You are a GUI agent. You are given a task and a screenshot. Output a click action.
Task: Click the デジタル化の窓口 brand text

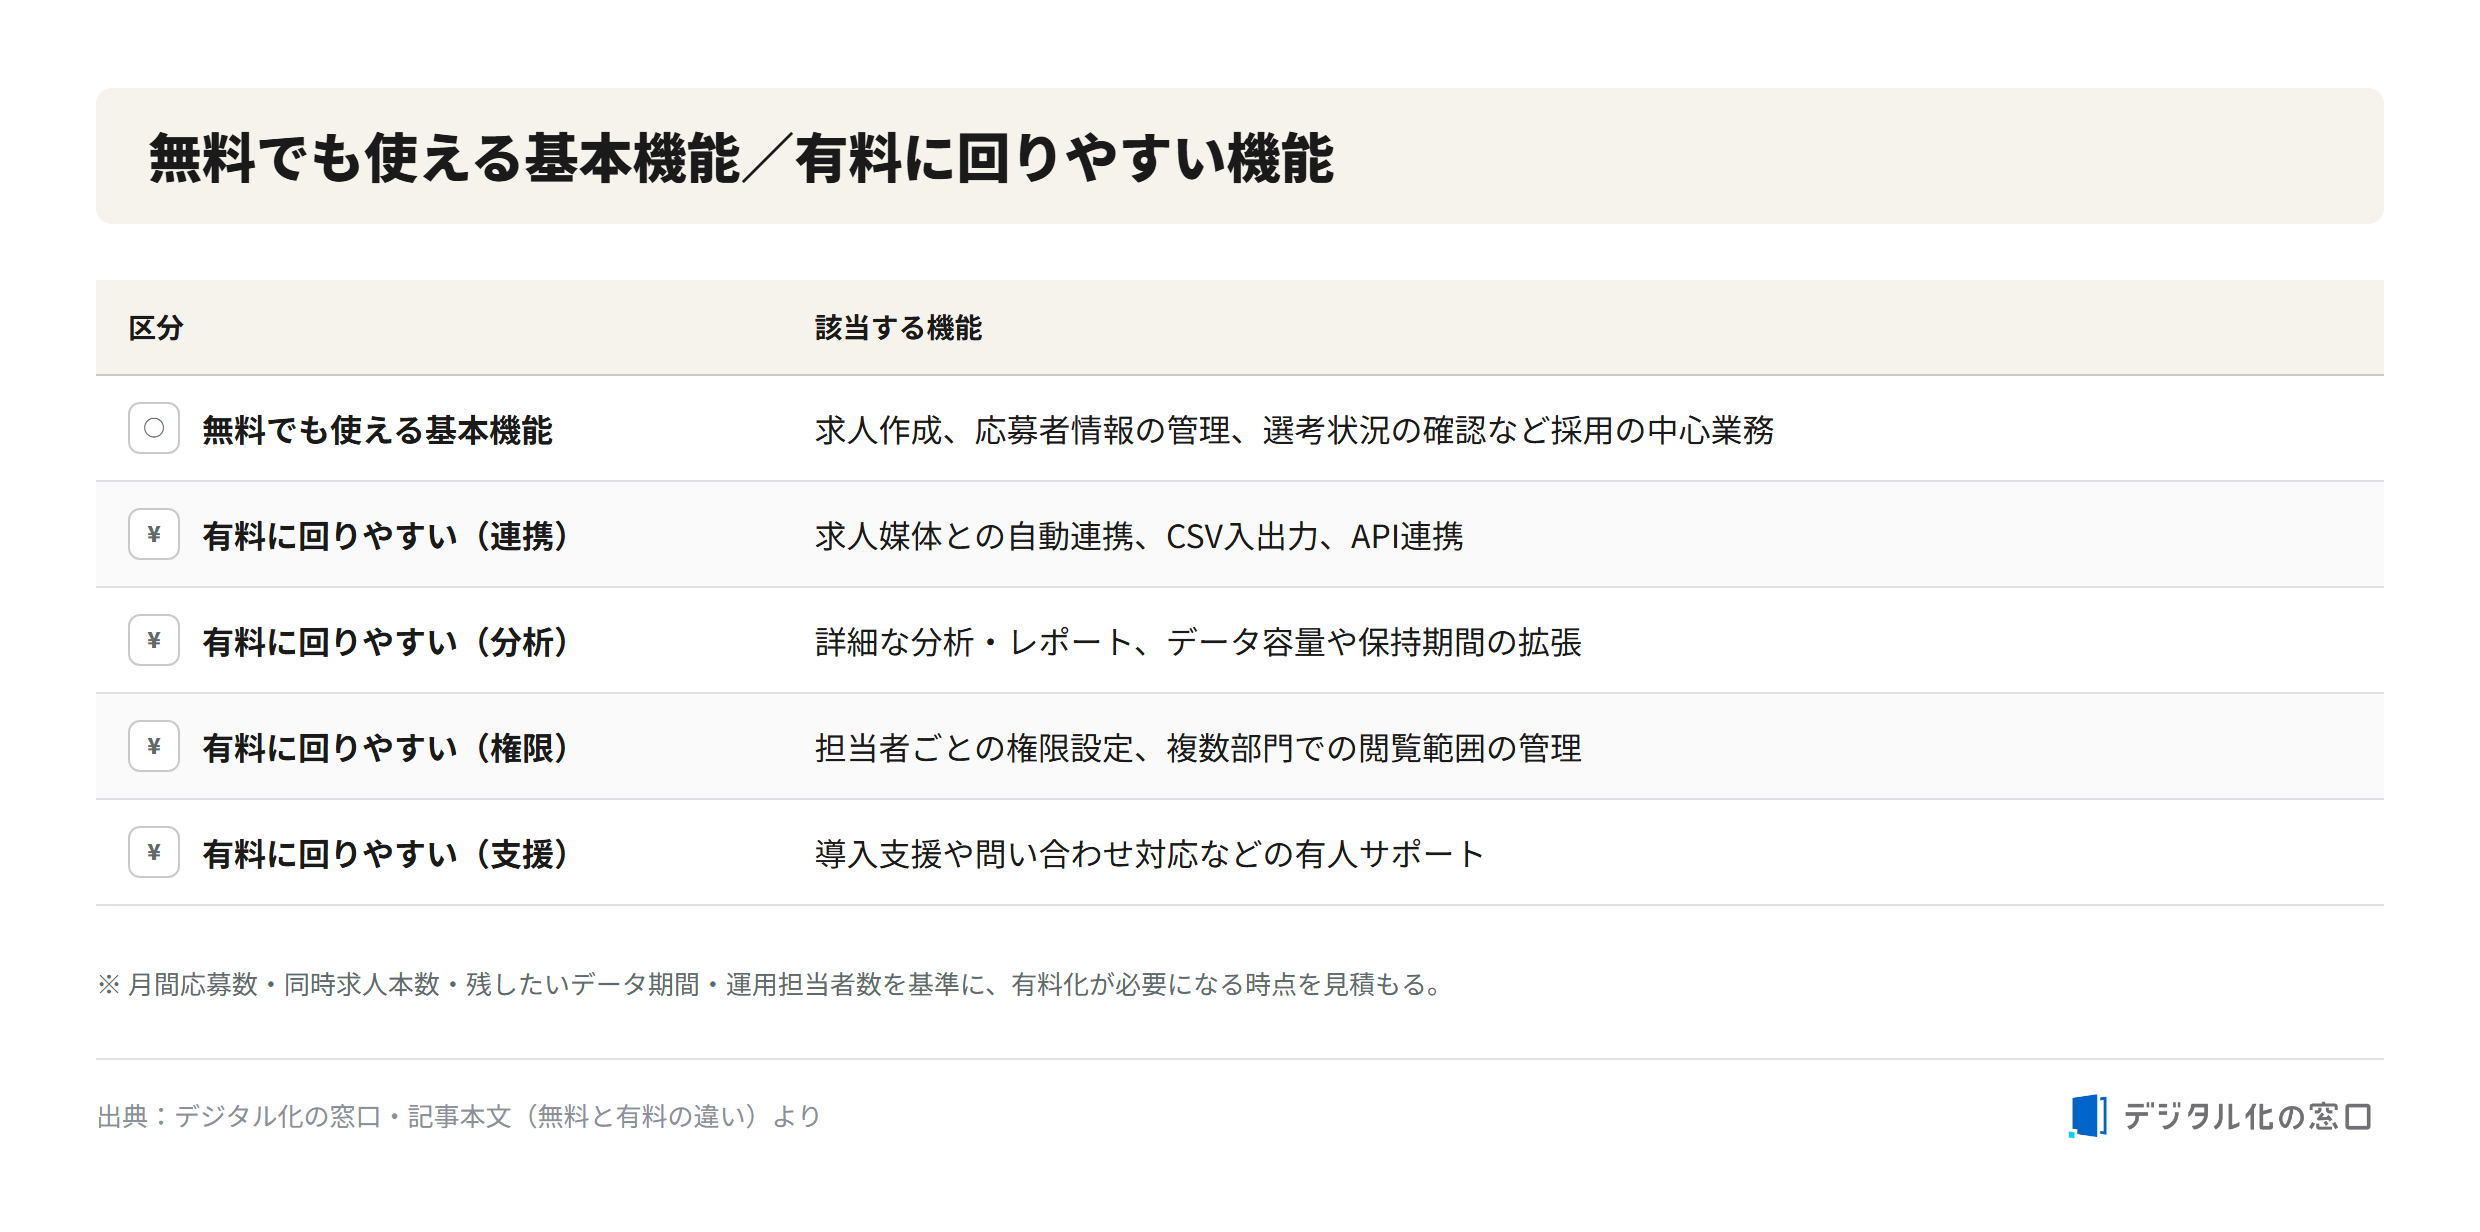(2247, 1116)
